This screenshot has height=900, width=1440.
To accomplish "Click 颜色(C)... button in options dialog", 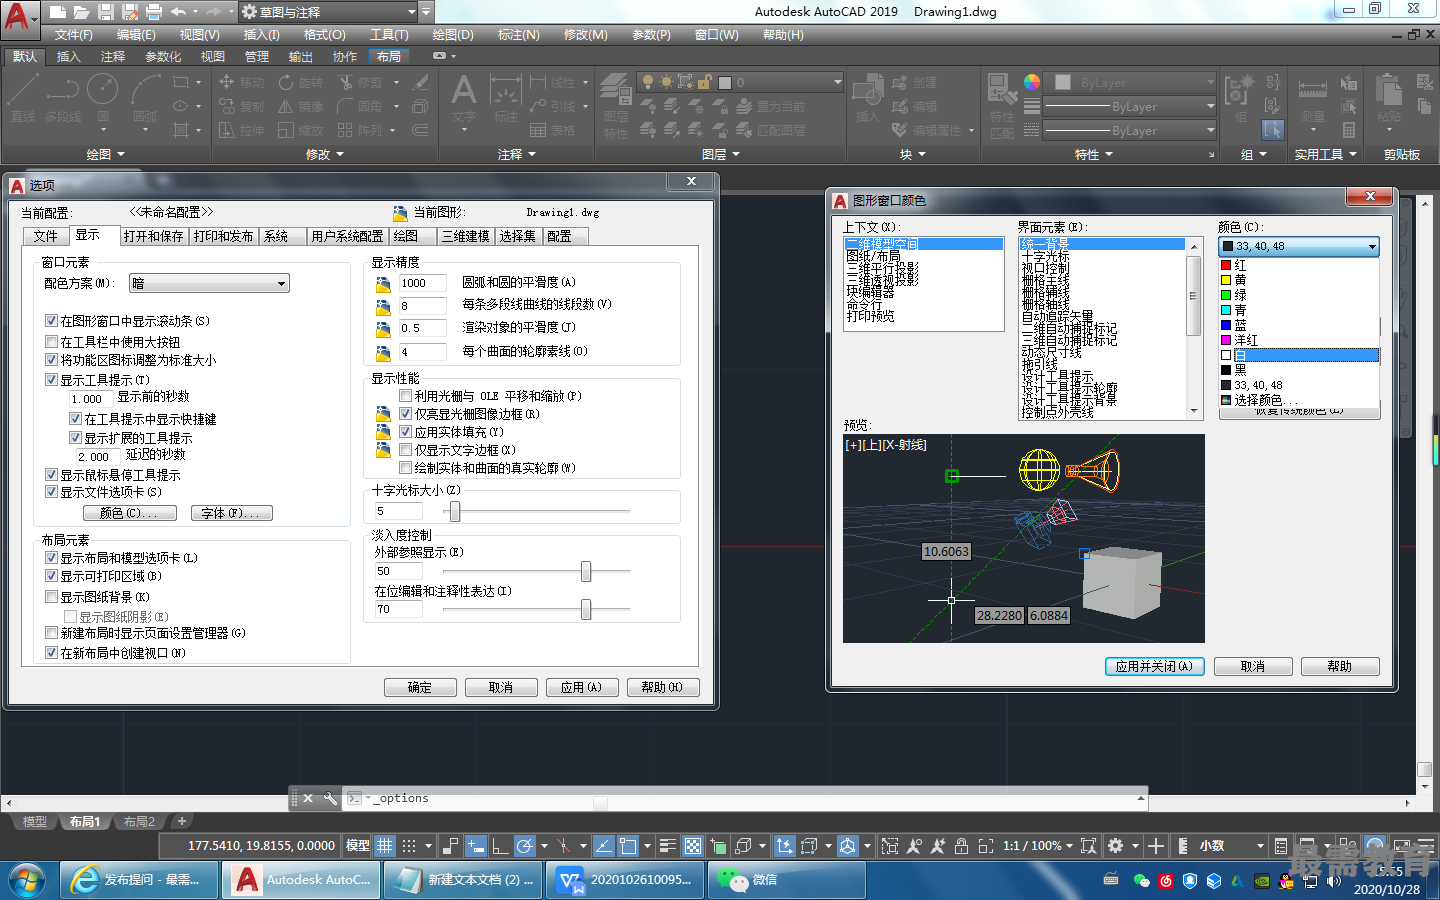I will pyautogui.click(x=129, y=513).
